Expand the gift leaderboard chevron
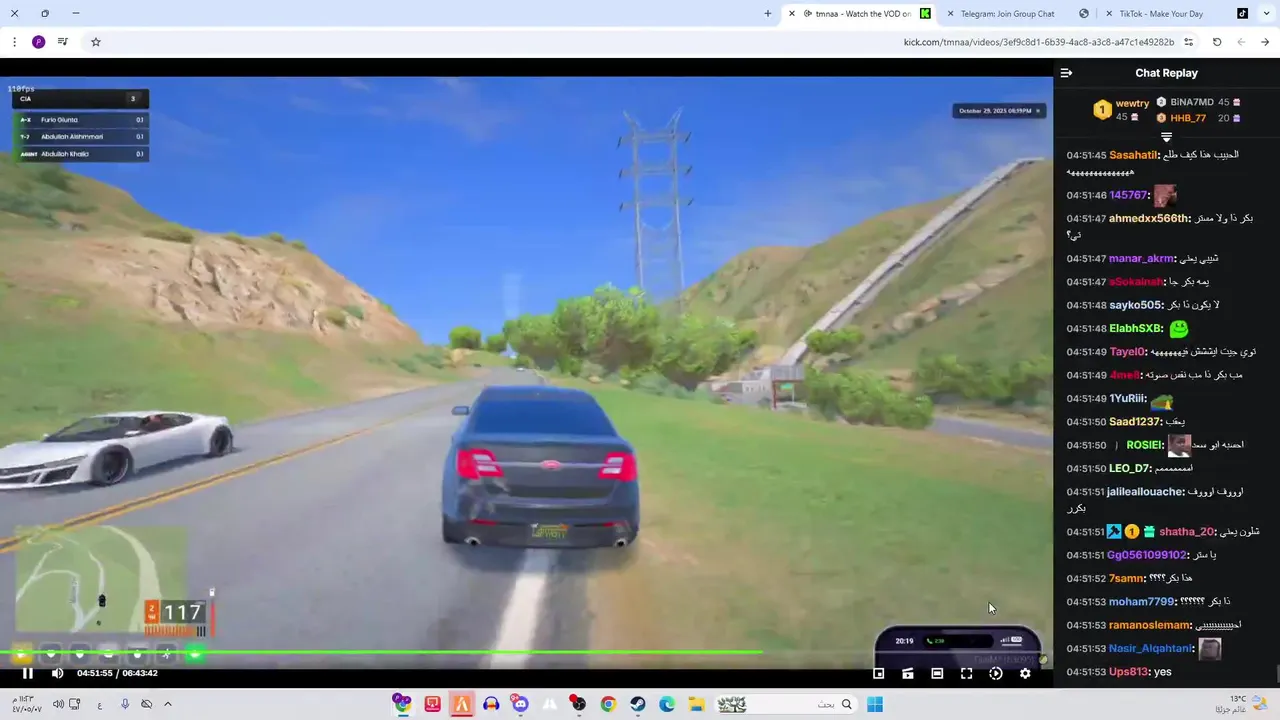 (1166, 136)
